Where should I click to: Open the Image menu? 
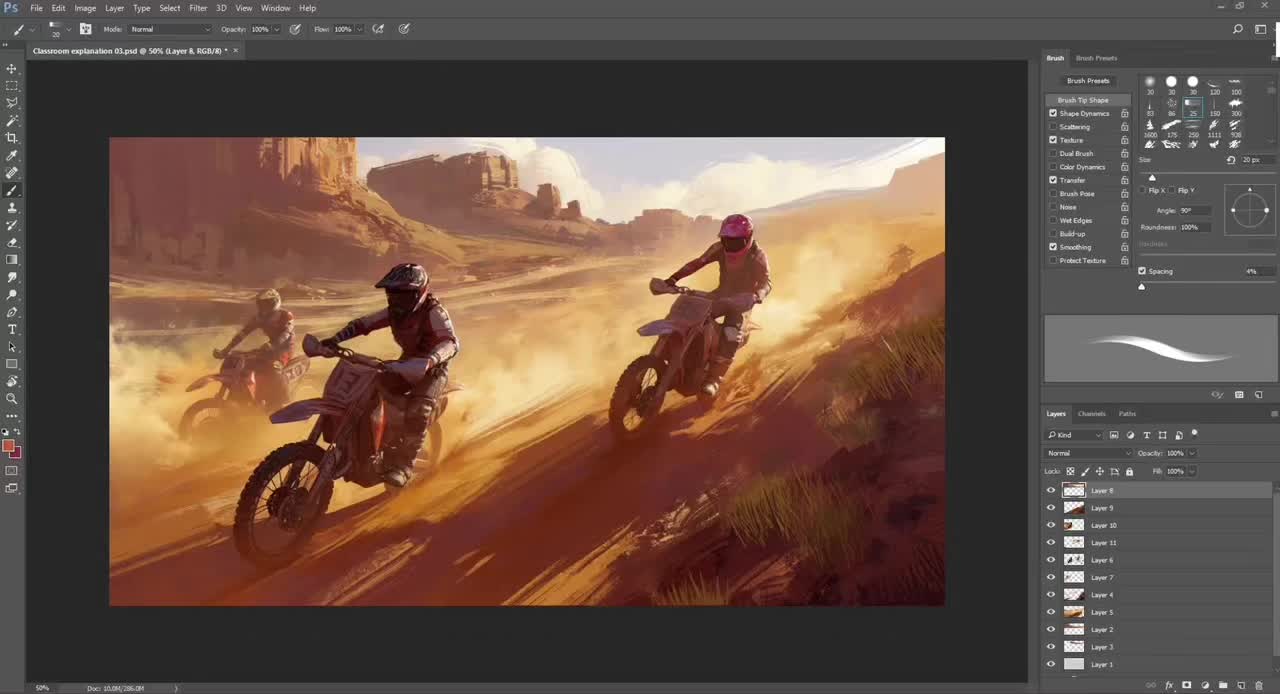[x=85, y=8]
